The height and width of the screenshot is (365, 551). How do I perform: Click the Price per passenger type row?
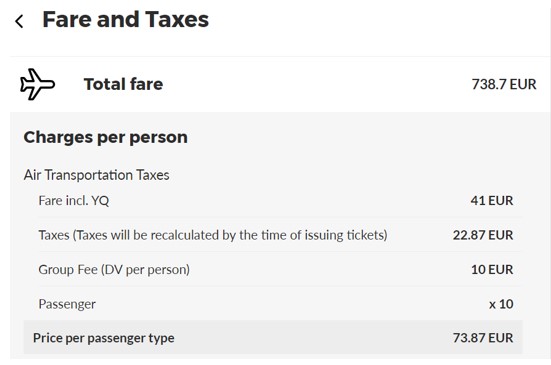273,337
